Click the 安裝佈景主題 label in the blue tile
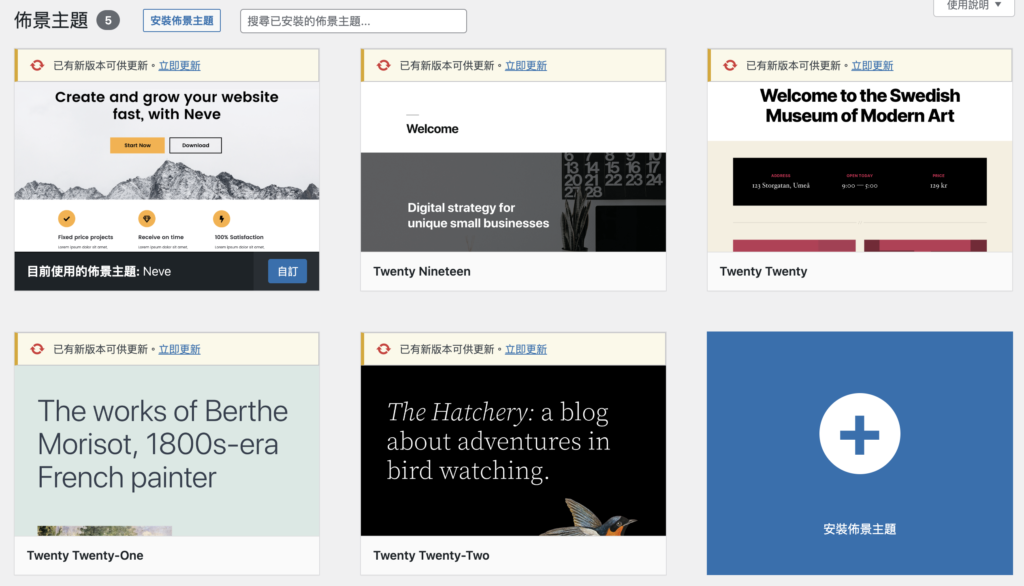Viewport: 1024px width, 586px height. pos(859,529)
